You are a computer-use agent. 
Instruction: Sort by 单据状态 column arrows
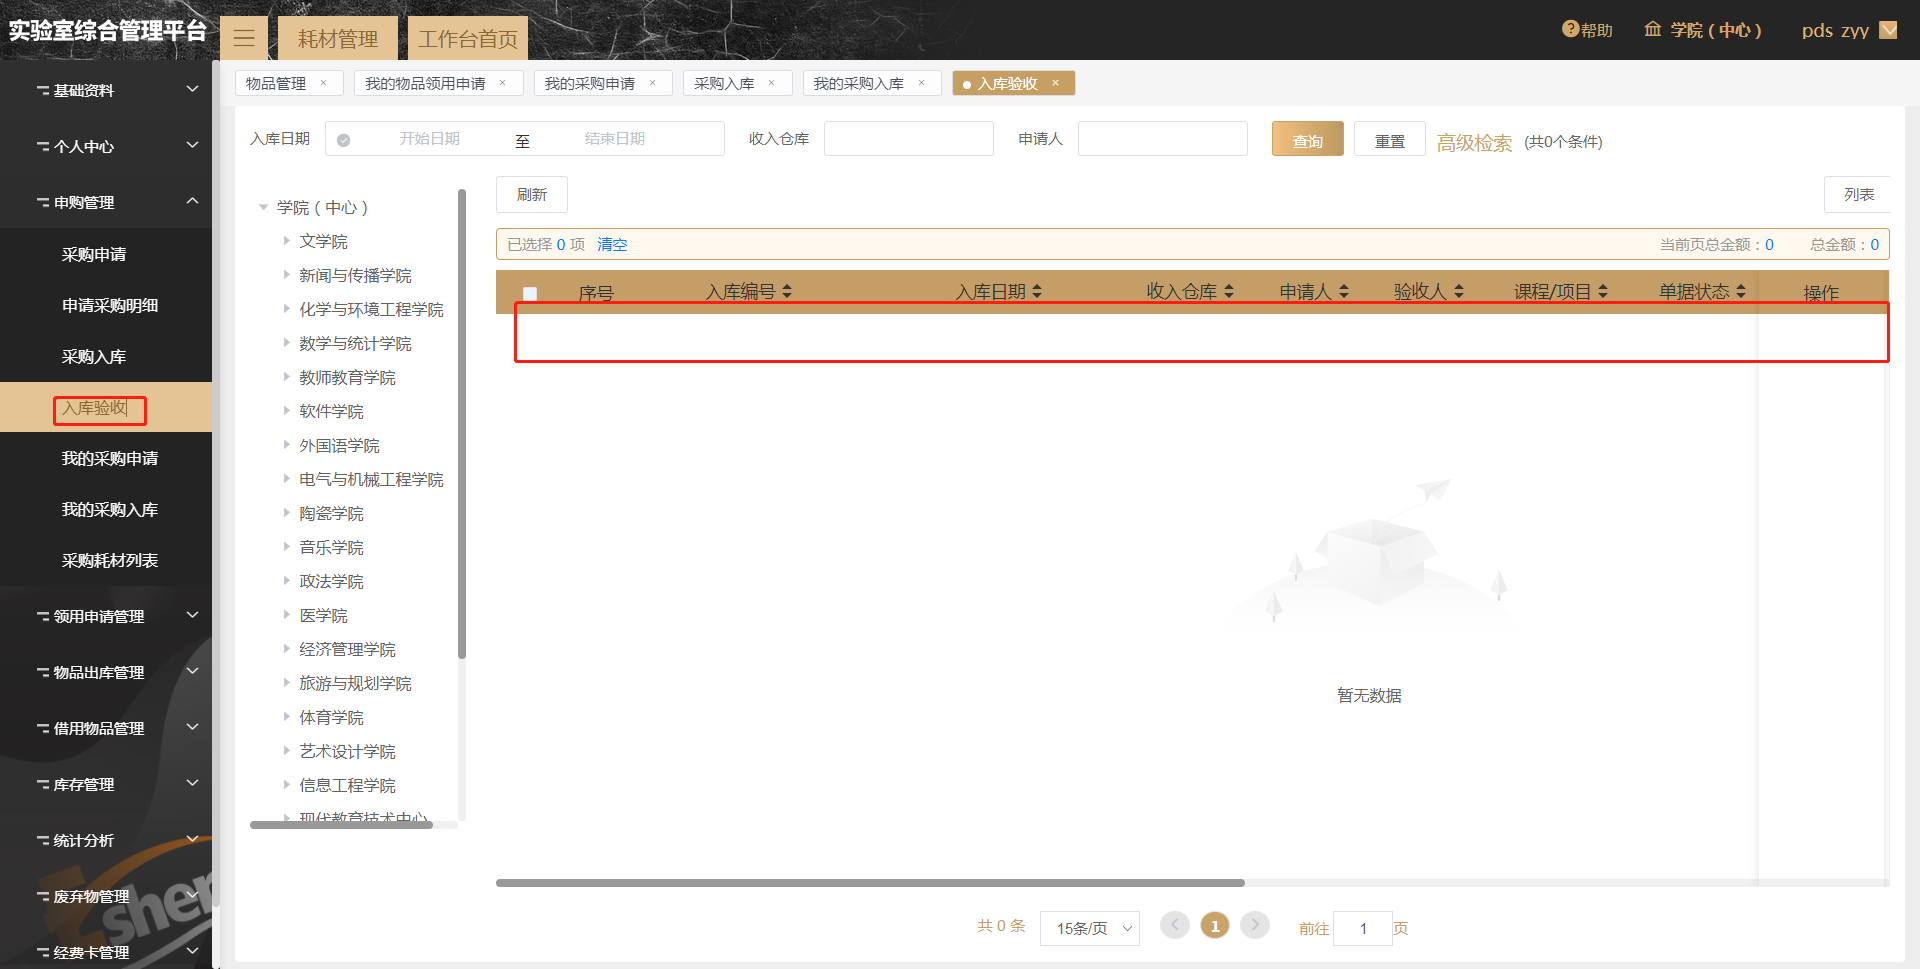click(x=1741, y=291)
